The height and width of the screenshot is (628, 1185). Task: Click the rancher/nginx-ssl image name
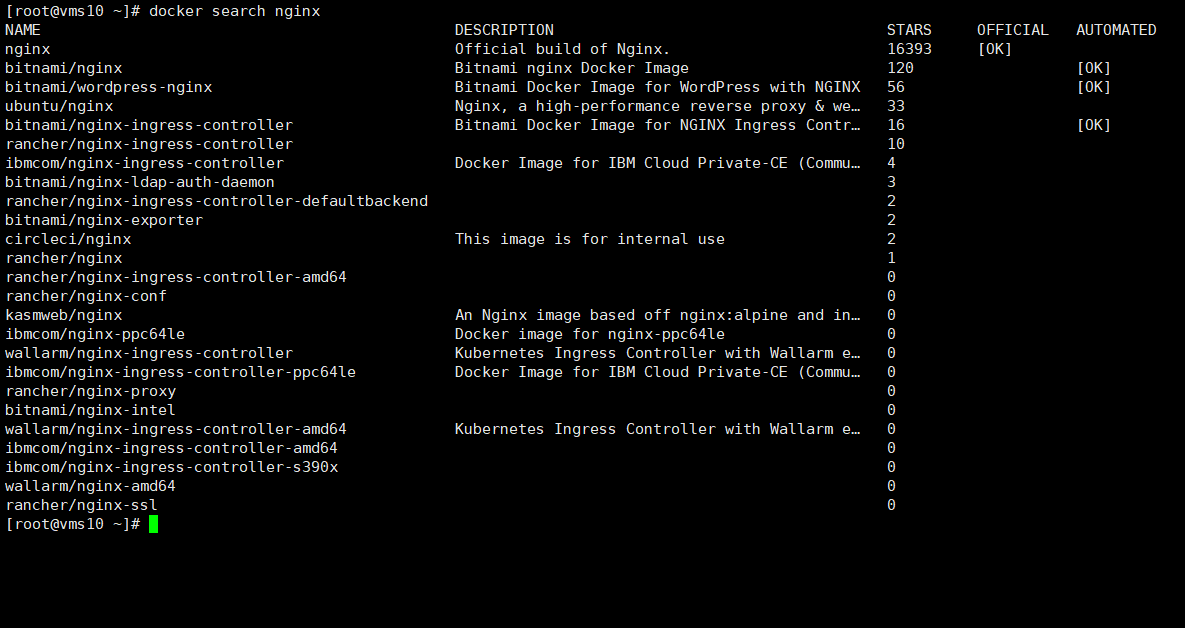(81, 505)
